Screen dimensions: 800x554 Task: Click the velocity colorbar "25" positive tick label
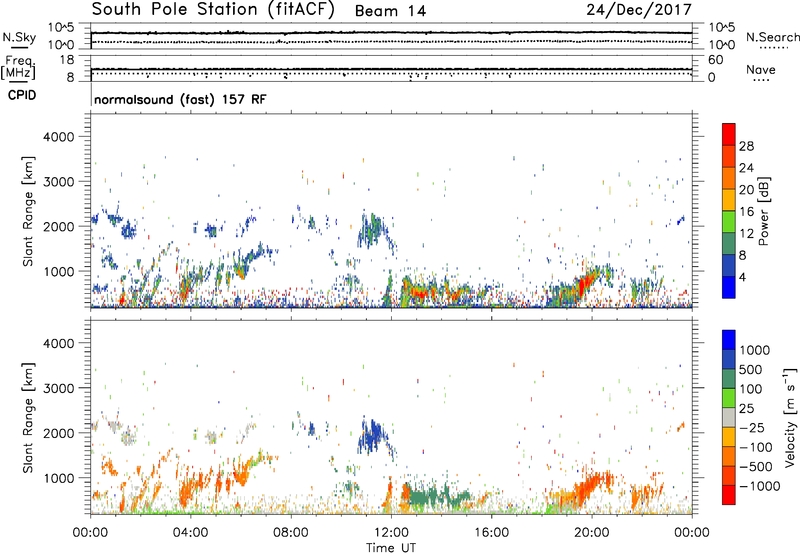746,409
